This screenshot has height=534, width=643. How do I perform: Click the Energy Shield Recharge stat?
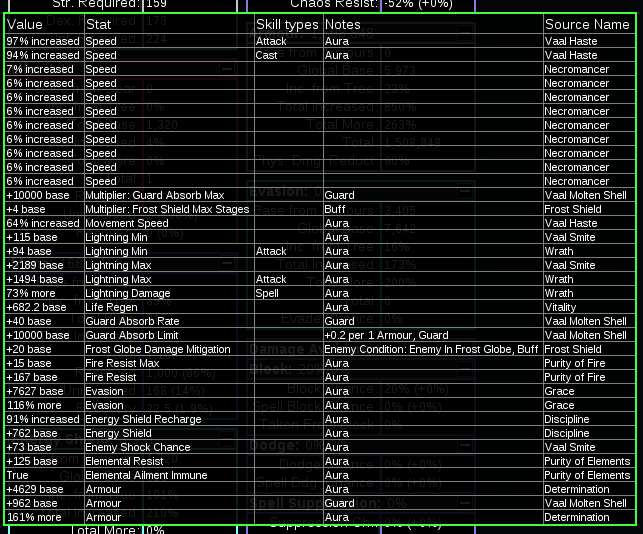pos(143,419)
